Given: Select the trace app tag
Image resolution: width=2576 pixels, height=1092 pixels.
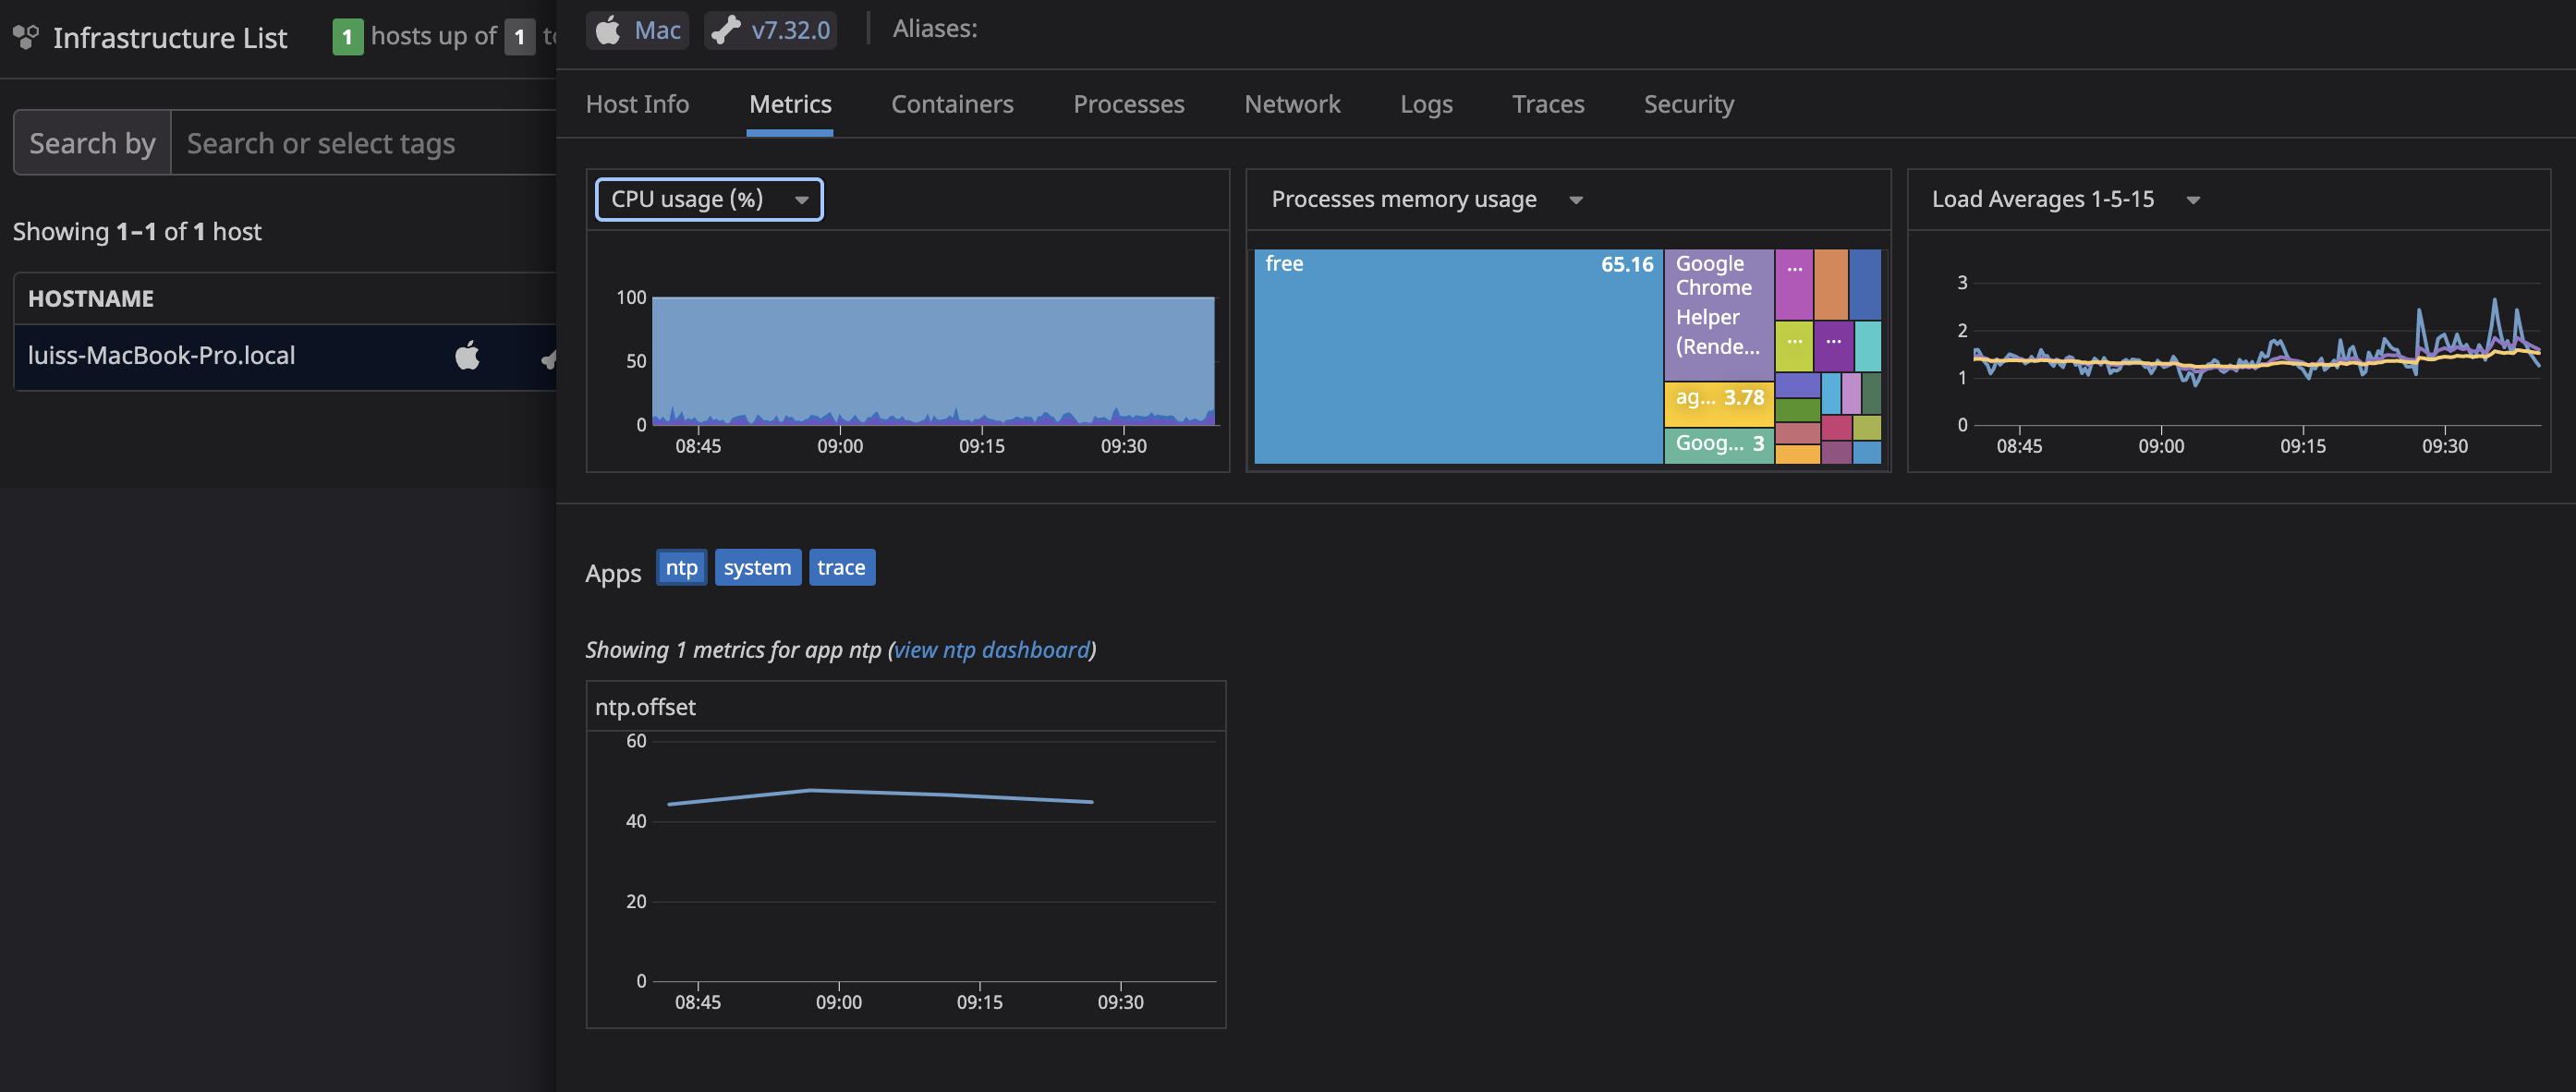Looking at the screenshot, I should point(841,567).
